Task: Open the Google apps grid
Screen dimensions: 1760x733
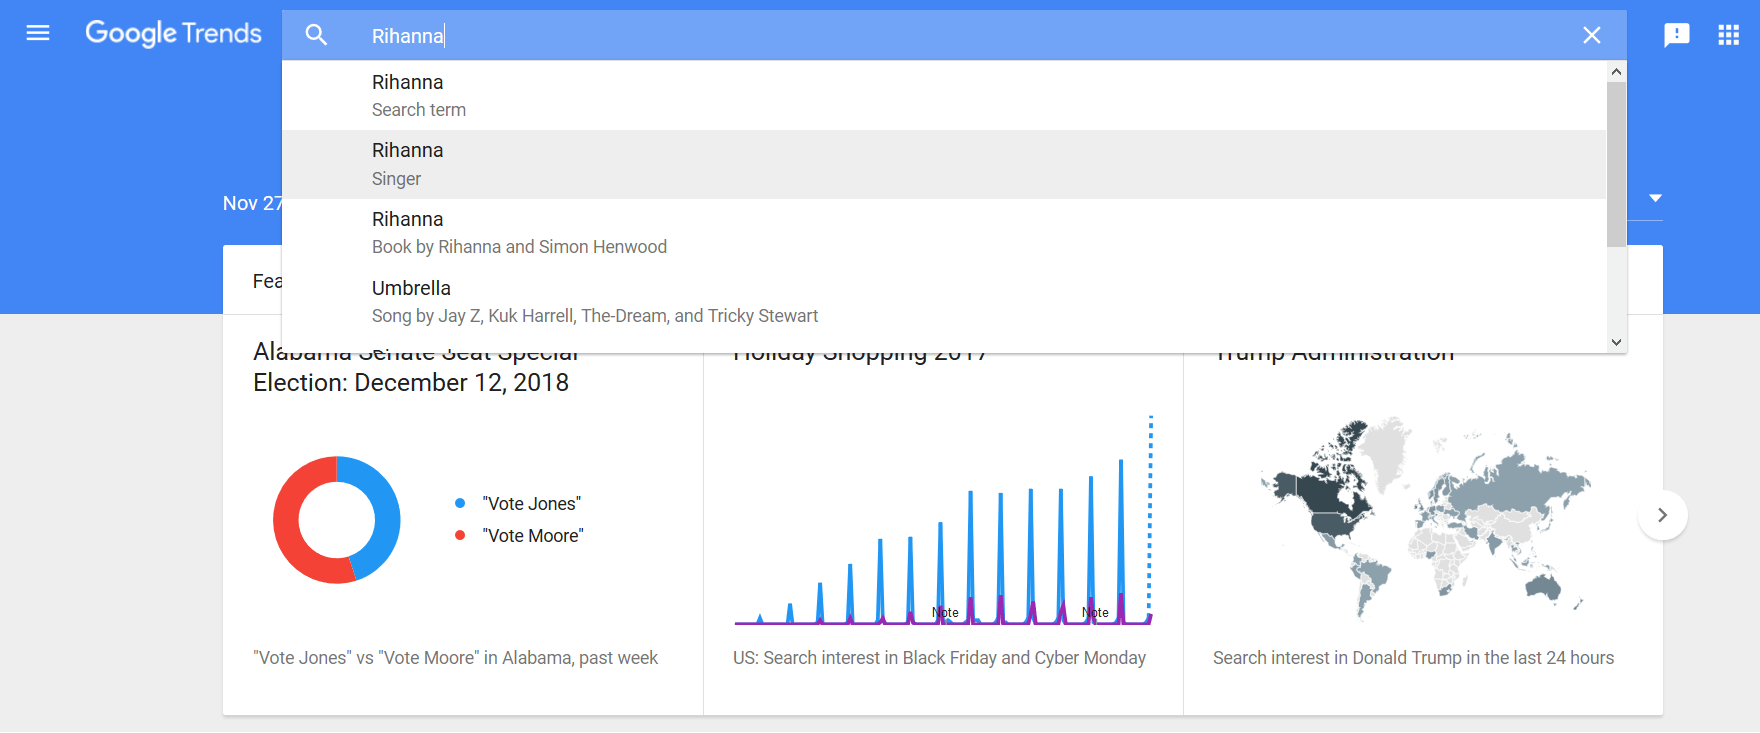Action: coord(1728,35)
